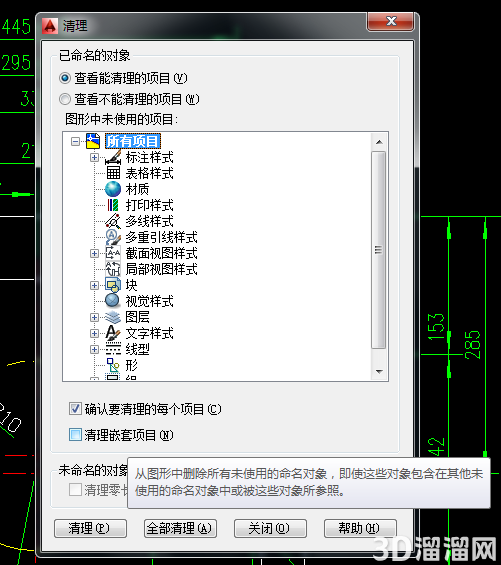The height and width of the screenshot is (565, 501).
Task: Click the 打印样式 plot style icon
Action: tap(113, 205)
